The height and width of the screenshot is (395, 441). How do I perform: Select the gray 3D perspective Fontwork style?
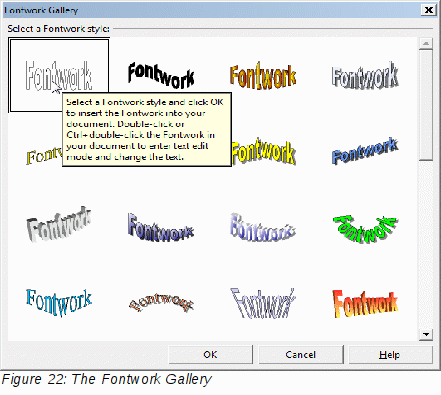[59, 224]
